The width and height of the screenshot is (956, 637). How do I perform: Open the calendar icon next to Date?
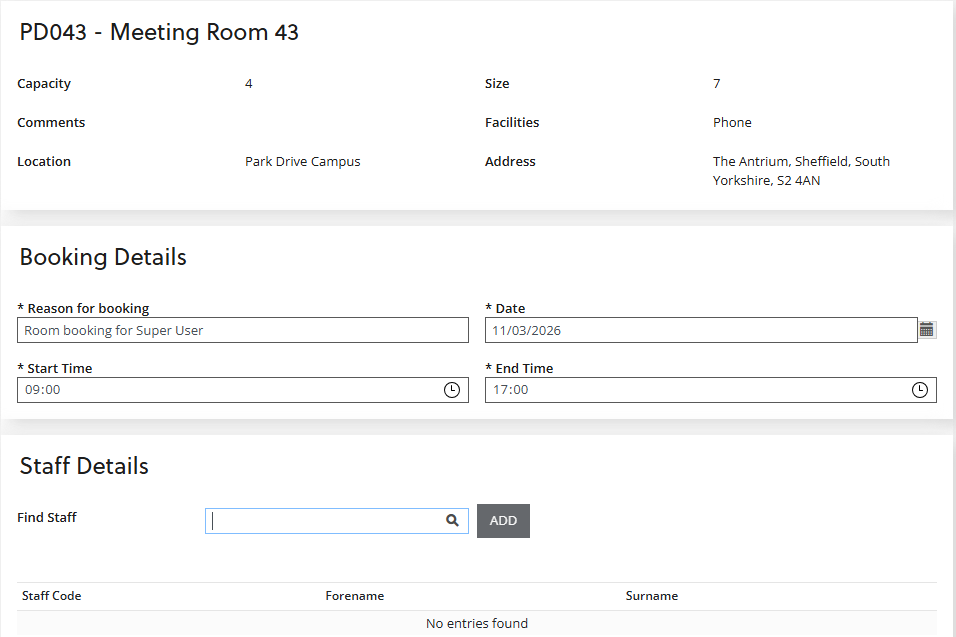[926, 329]
